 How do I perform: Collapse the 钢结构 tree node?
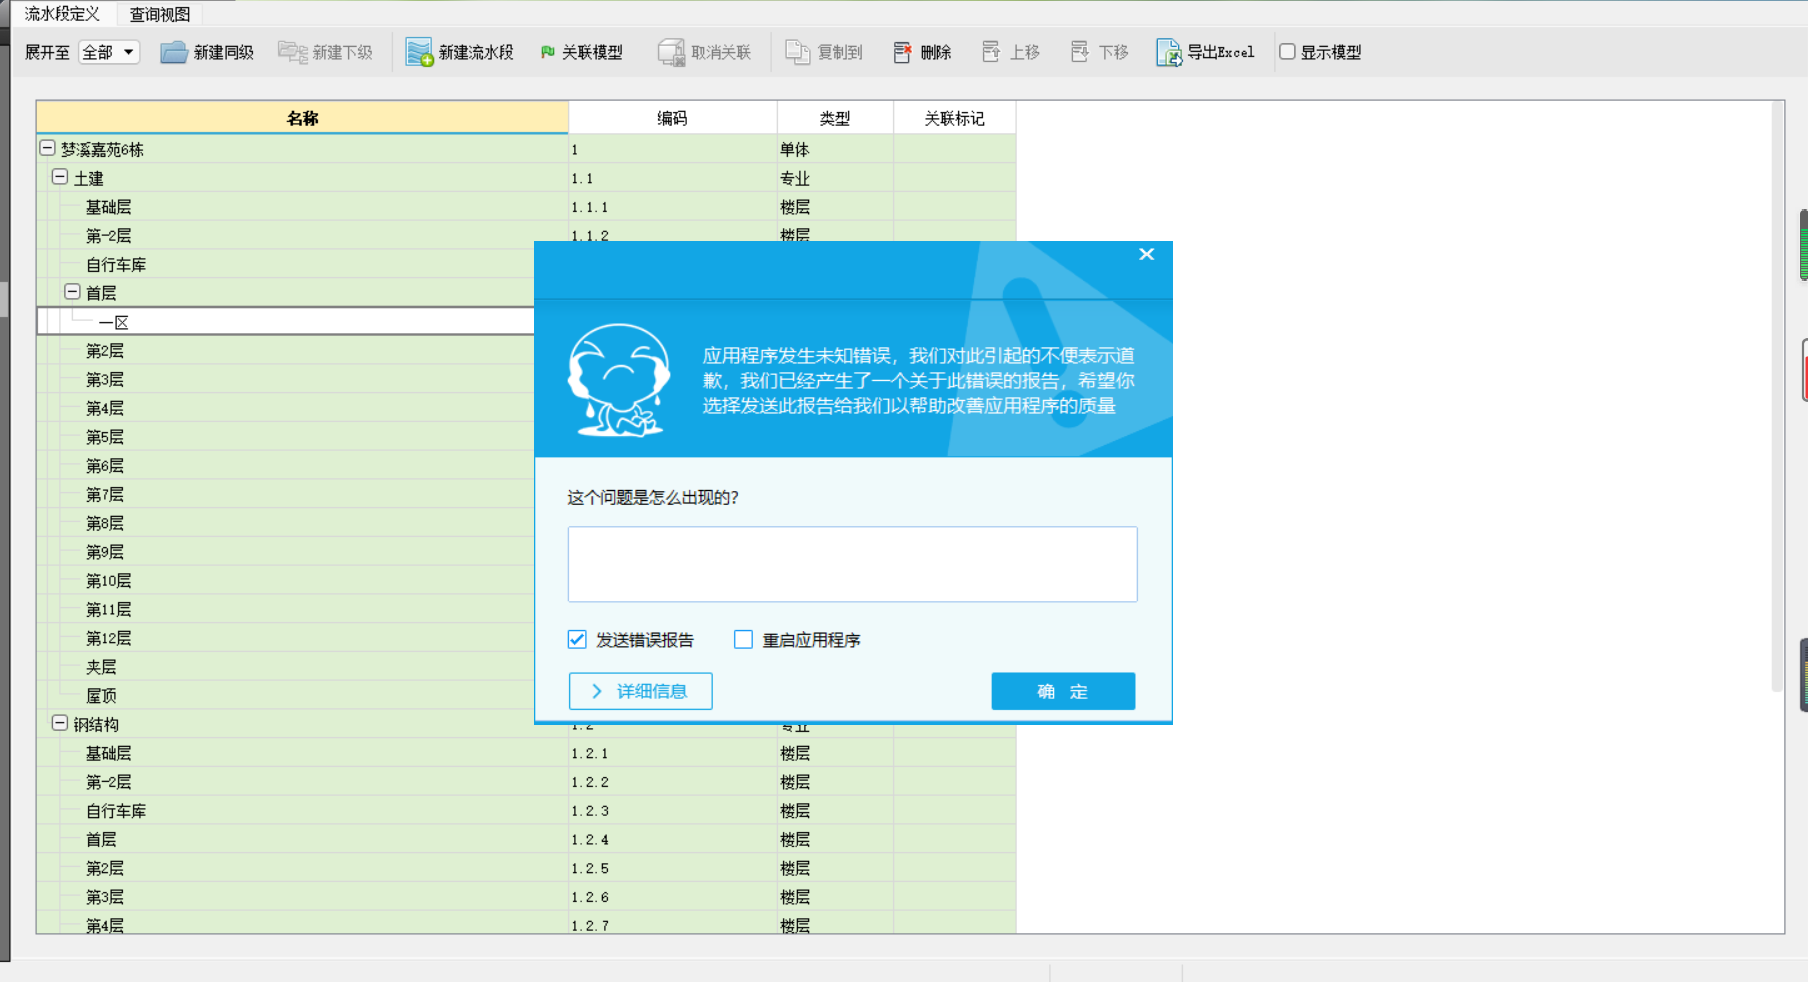60,723
